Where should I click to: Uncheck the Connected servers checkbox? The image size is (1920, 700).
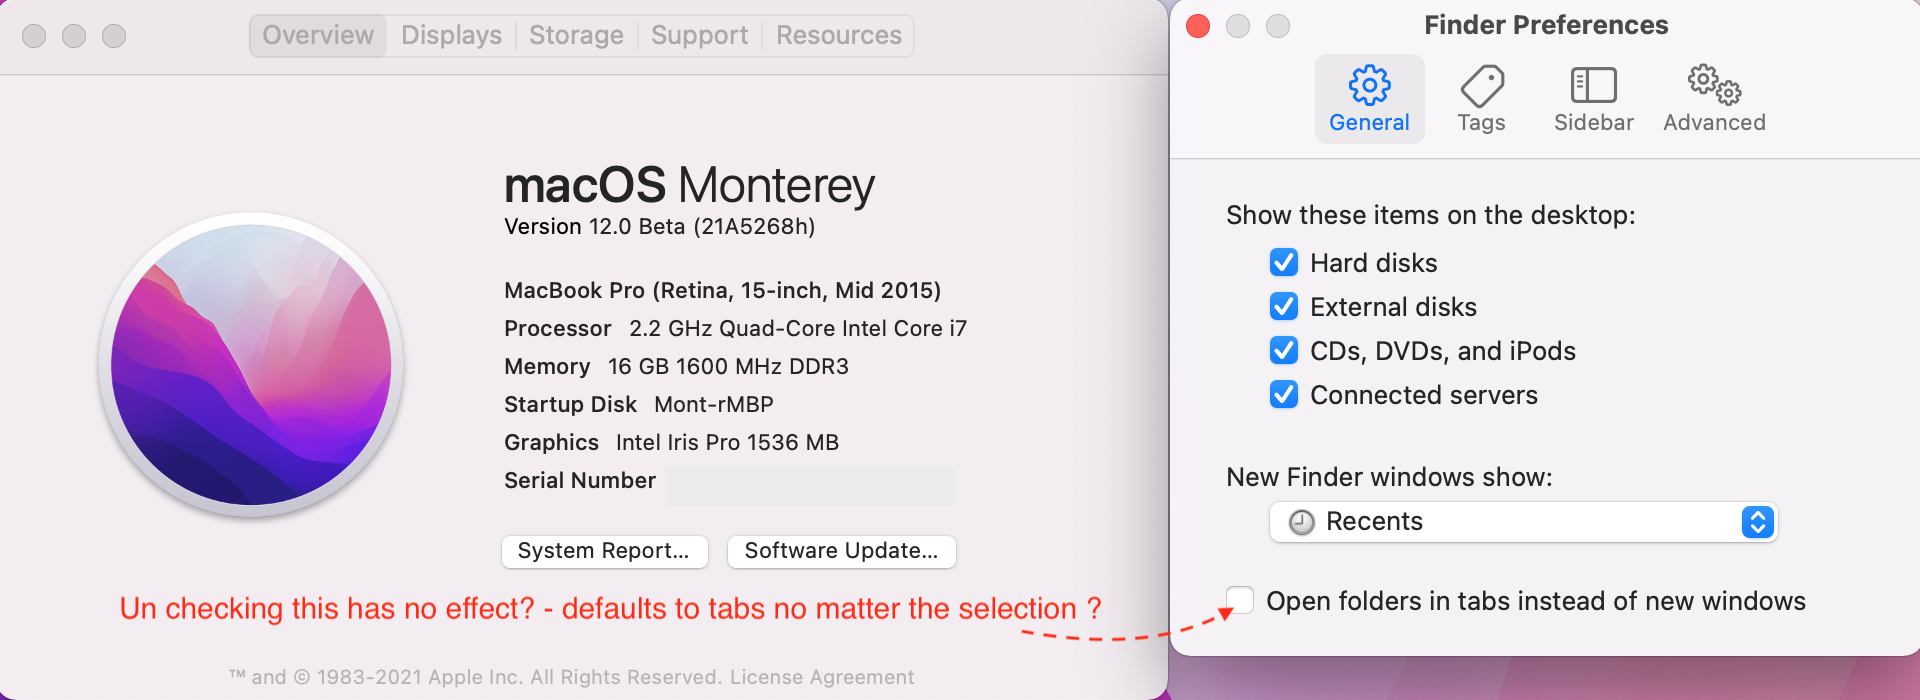click(1284, 395)
